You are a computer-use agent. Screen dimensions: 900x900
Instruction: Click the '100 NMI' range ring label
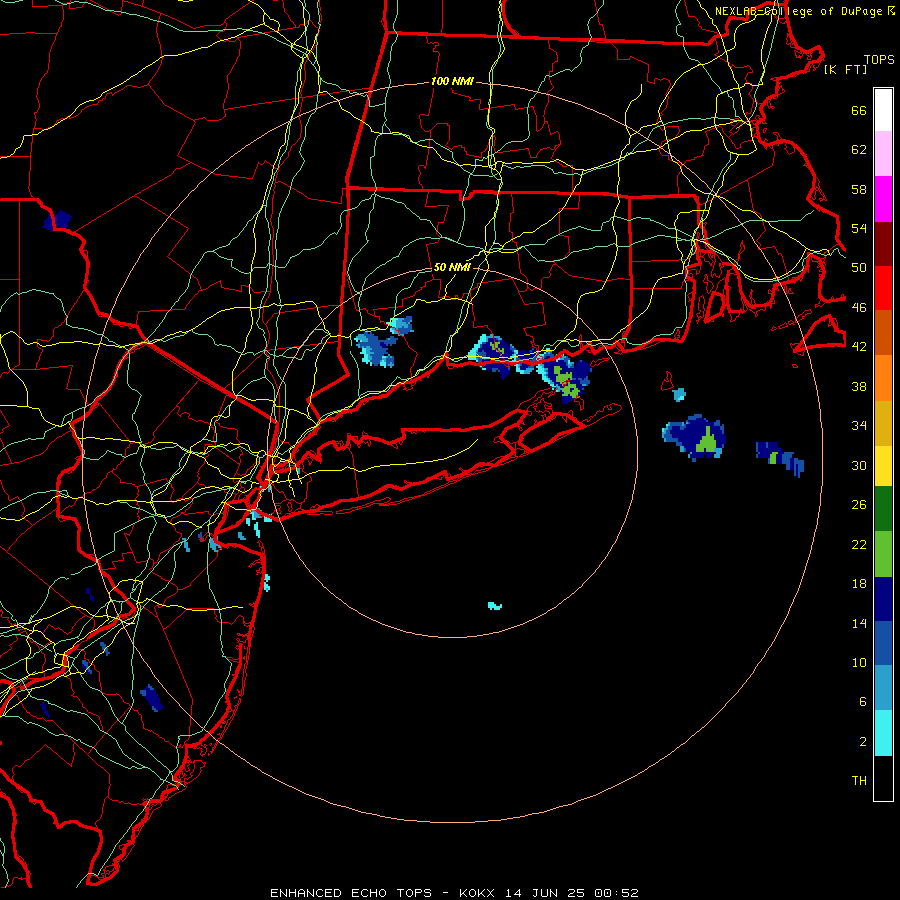click(x=452, y=82)
